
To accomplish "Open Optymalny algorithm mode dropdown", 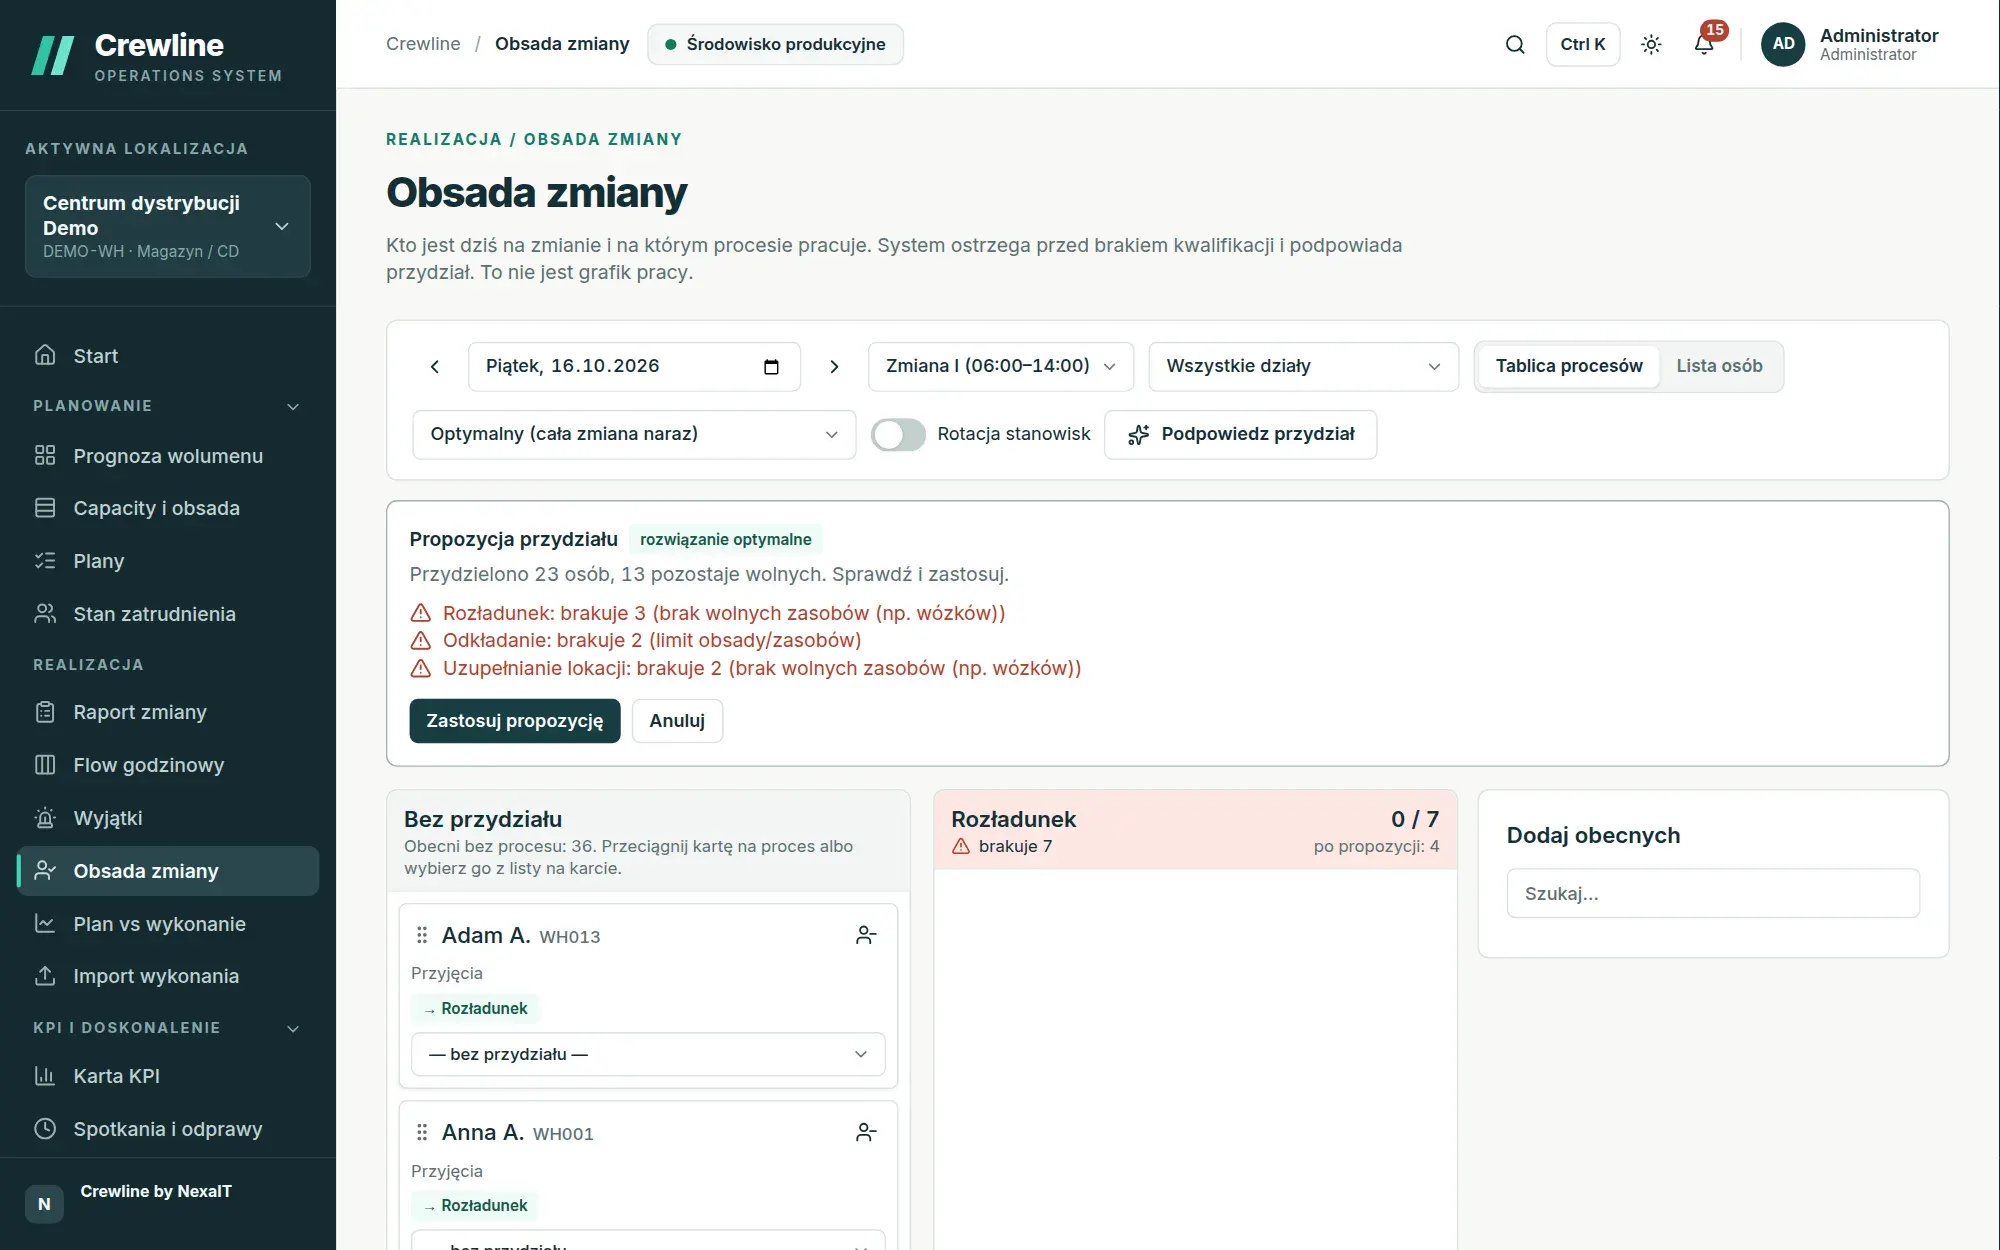I will (x=634, y=435).
